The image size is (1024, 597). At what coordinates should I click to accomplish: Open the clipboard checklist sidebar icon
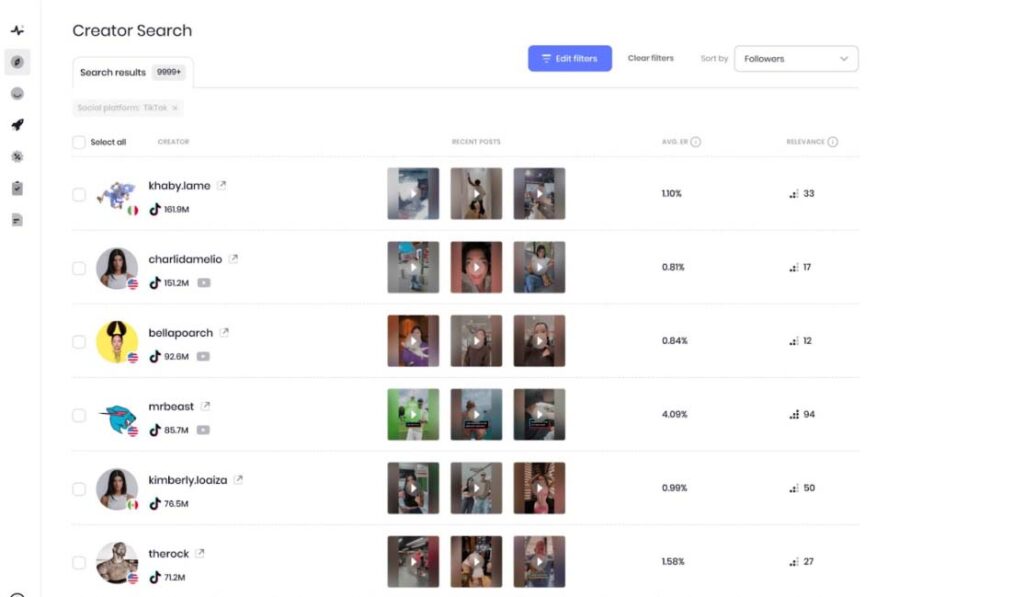(18, 188)
